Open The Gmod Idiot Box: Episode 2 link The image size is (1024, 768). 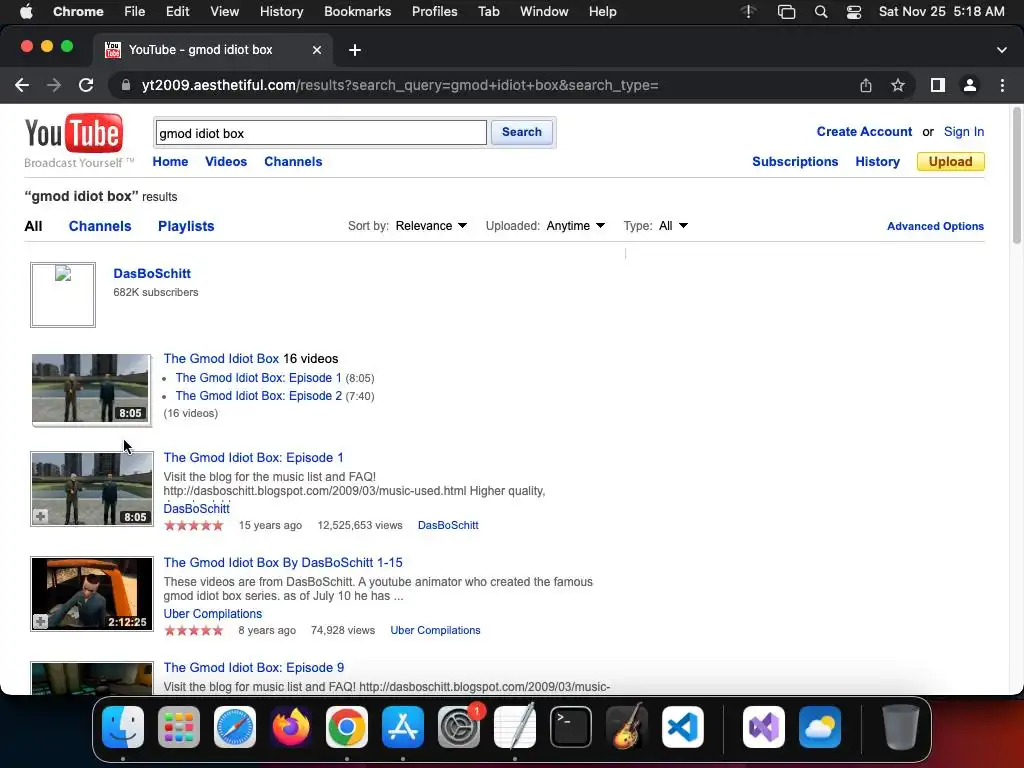pyautogui.click(x=259, y=396)
